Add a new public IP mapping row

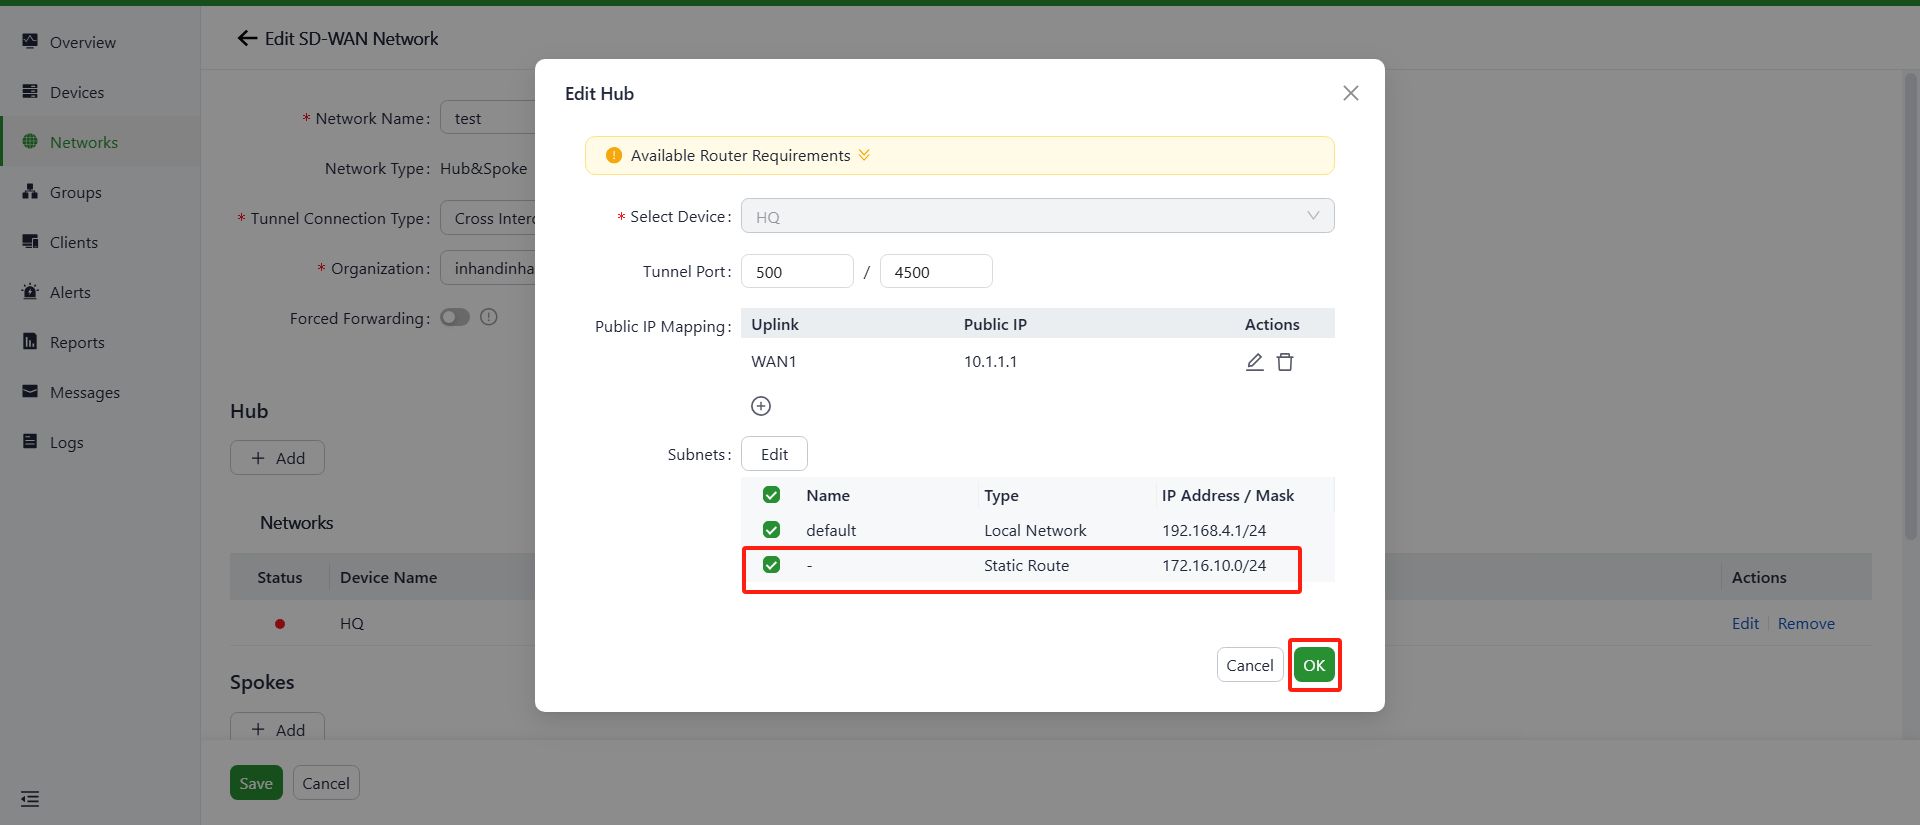click(x=761, y=406)
